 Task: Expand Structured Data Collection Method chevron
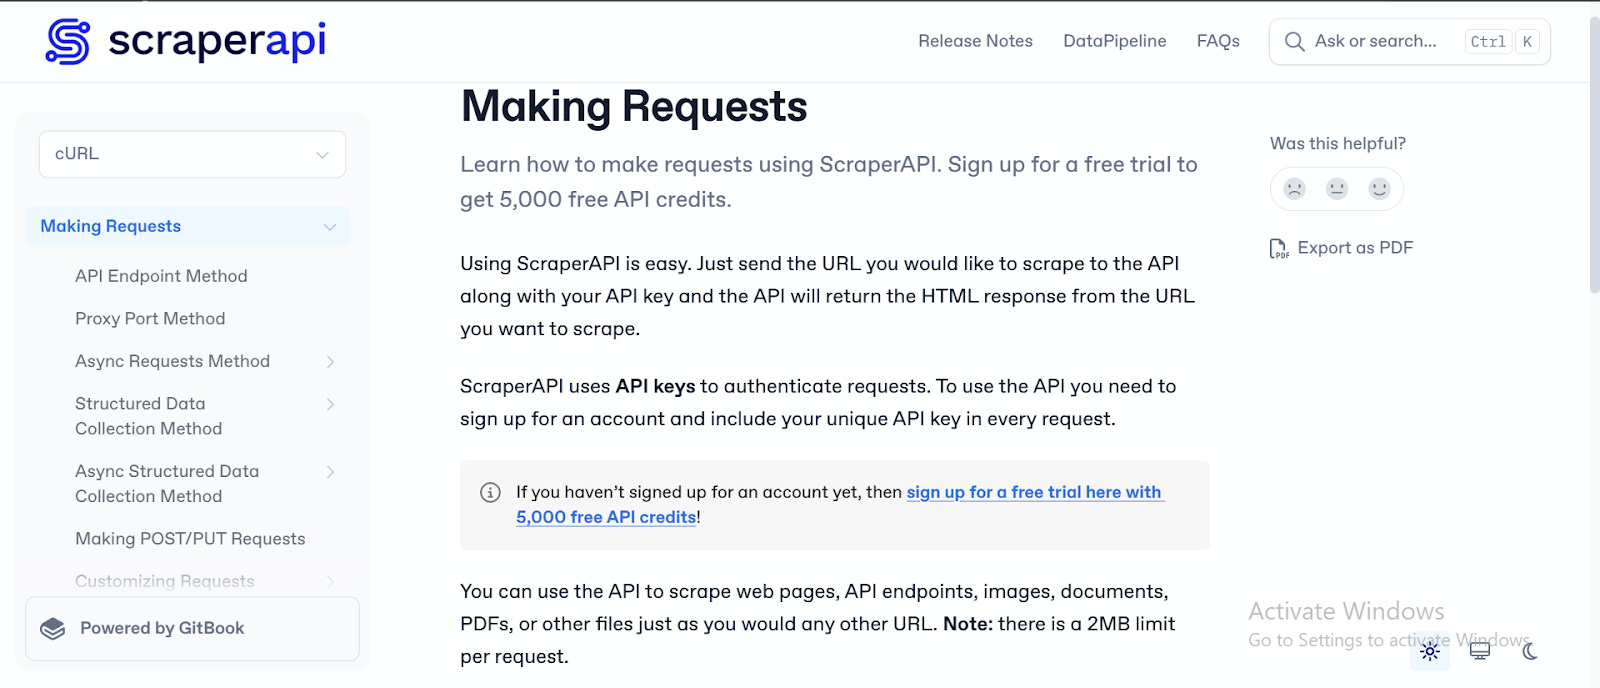click(330, 404)
